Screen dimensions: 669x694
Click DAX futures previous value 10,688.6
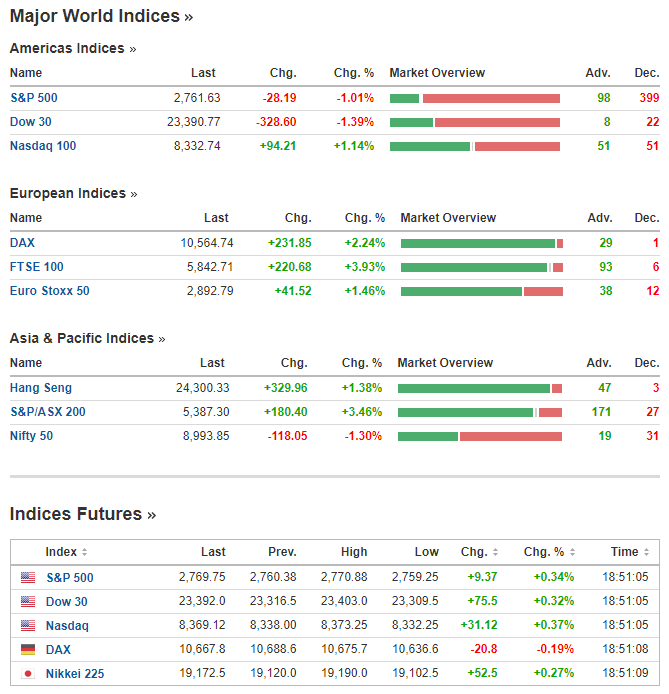pyautogui.click(x=273, y=649)
